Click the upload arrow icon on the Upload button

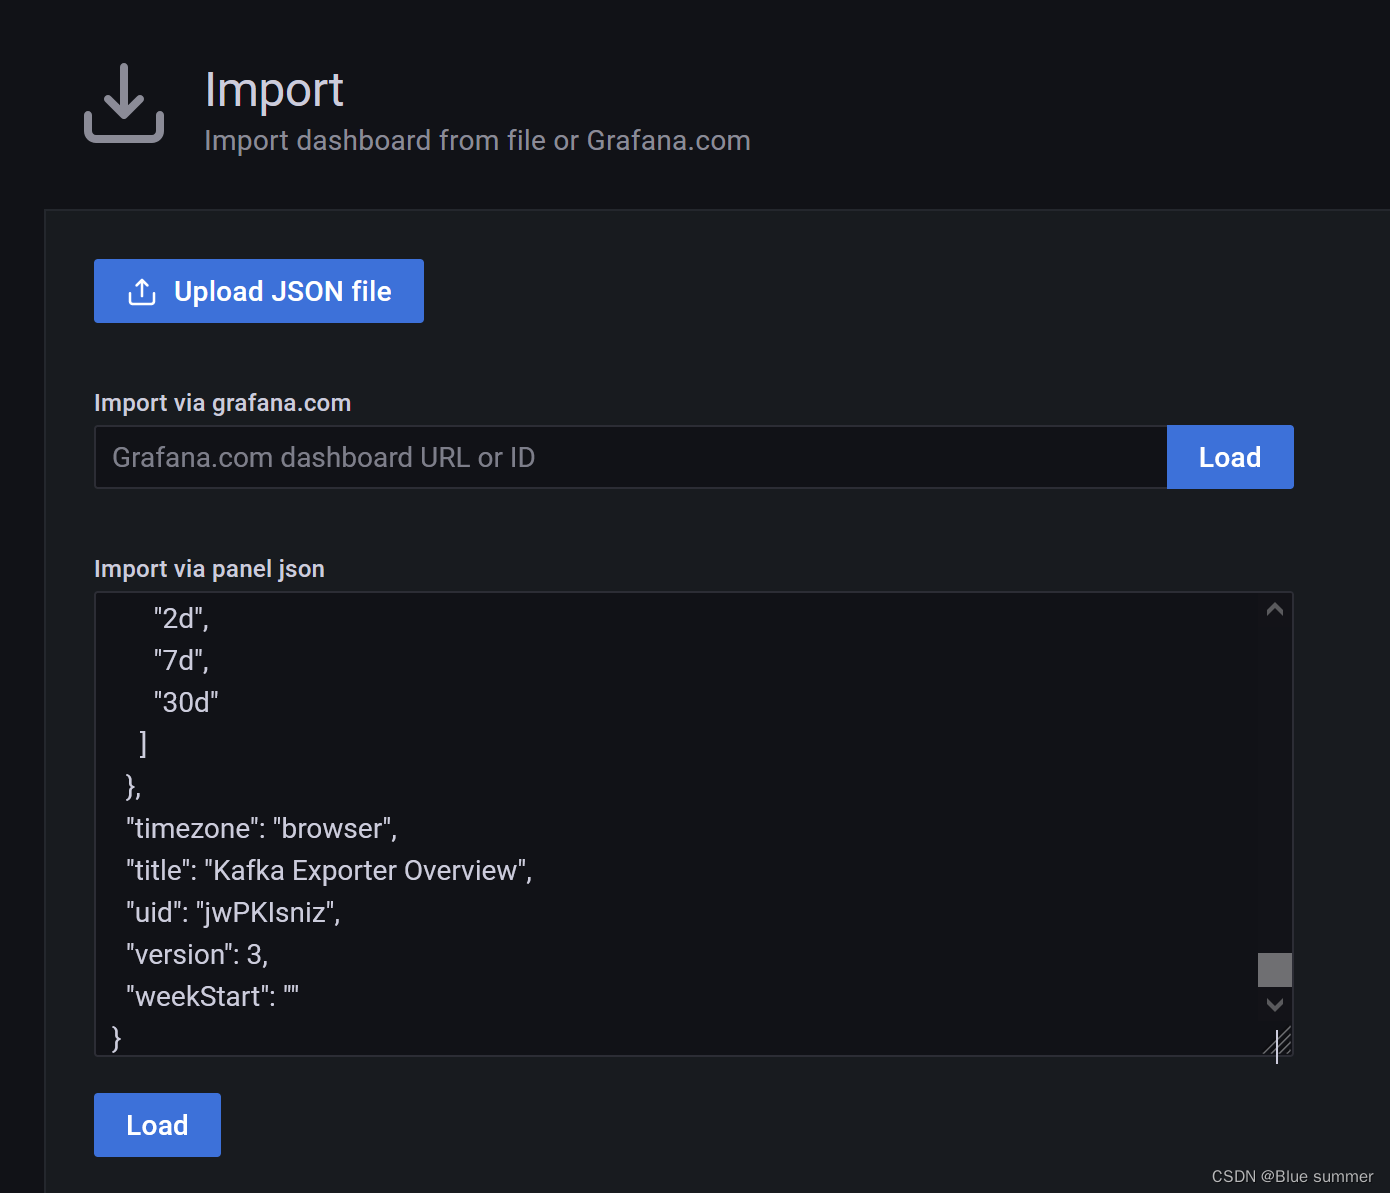[x=142, y=292]
